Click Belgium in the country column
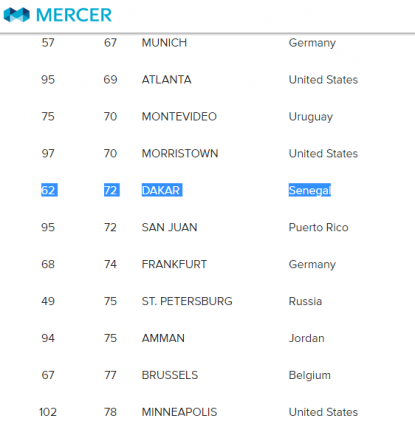This screenshot has height=427, width=415. point(310,375)
